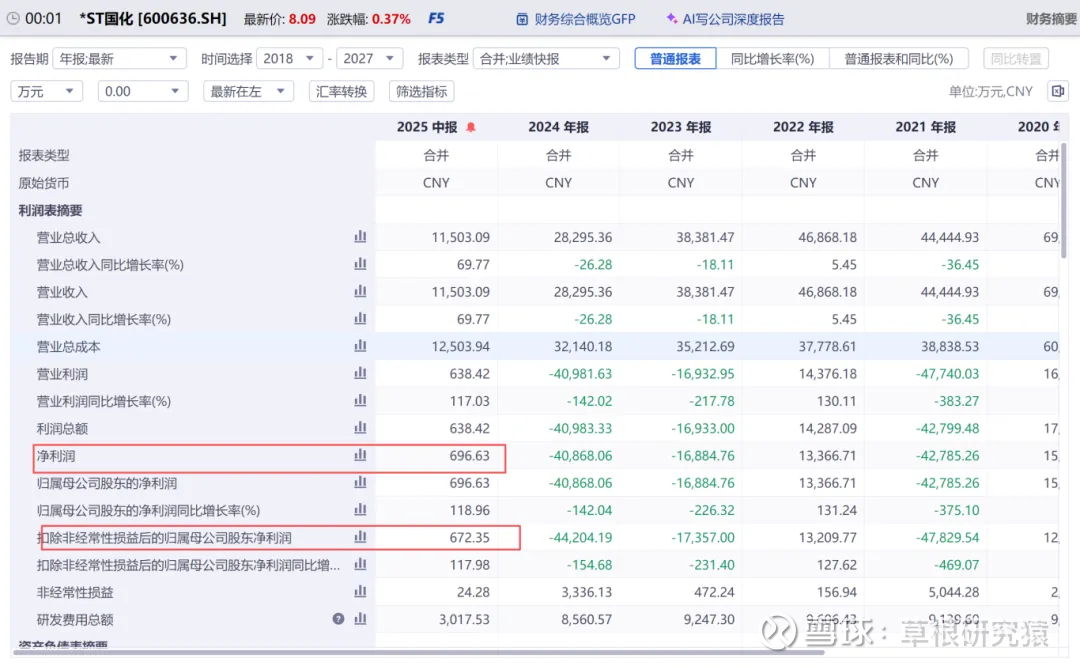Screen dimensions: 1080x666
Task: Click chart icon for 非经常性损益 row
Action: click(360, 592)
